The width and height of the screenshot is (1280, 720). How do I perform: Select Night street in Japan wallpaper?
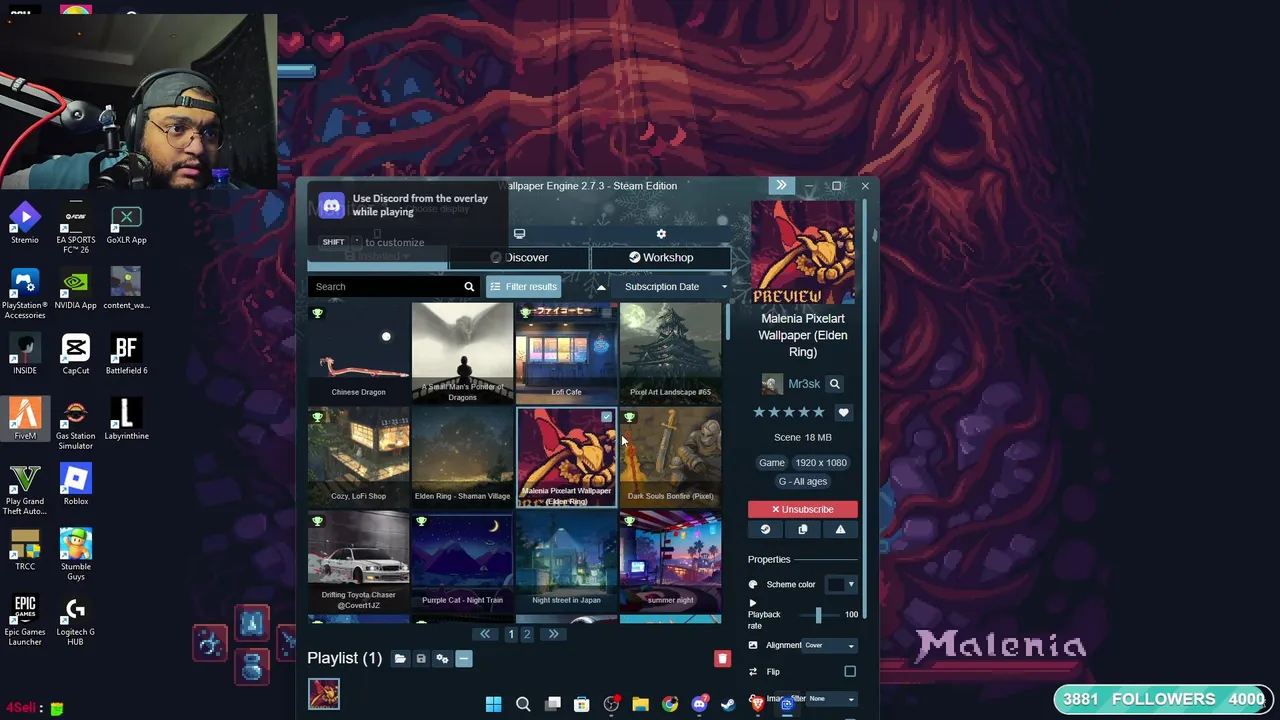click(566, 561)
